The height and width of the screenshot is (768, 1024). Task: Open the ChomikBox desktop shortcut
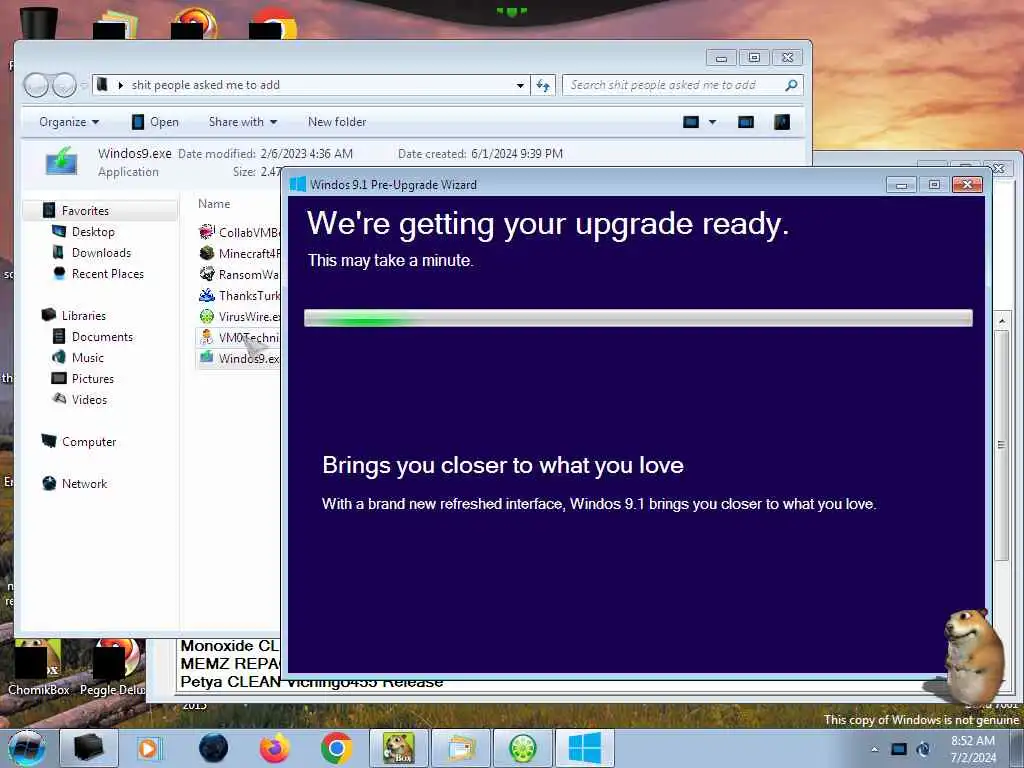click(39, 666)
